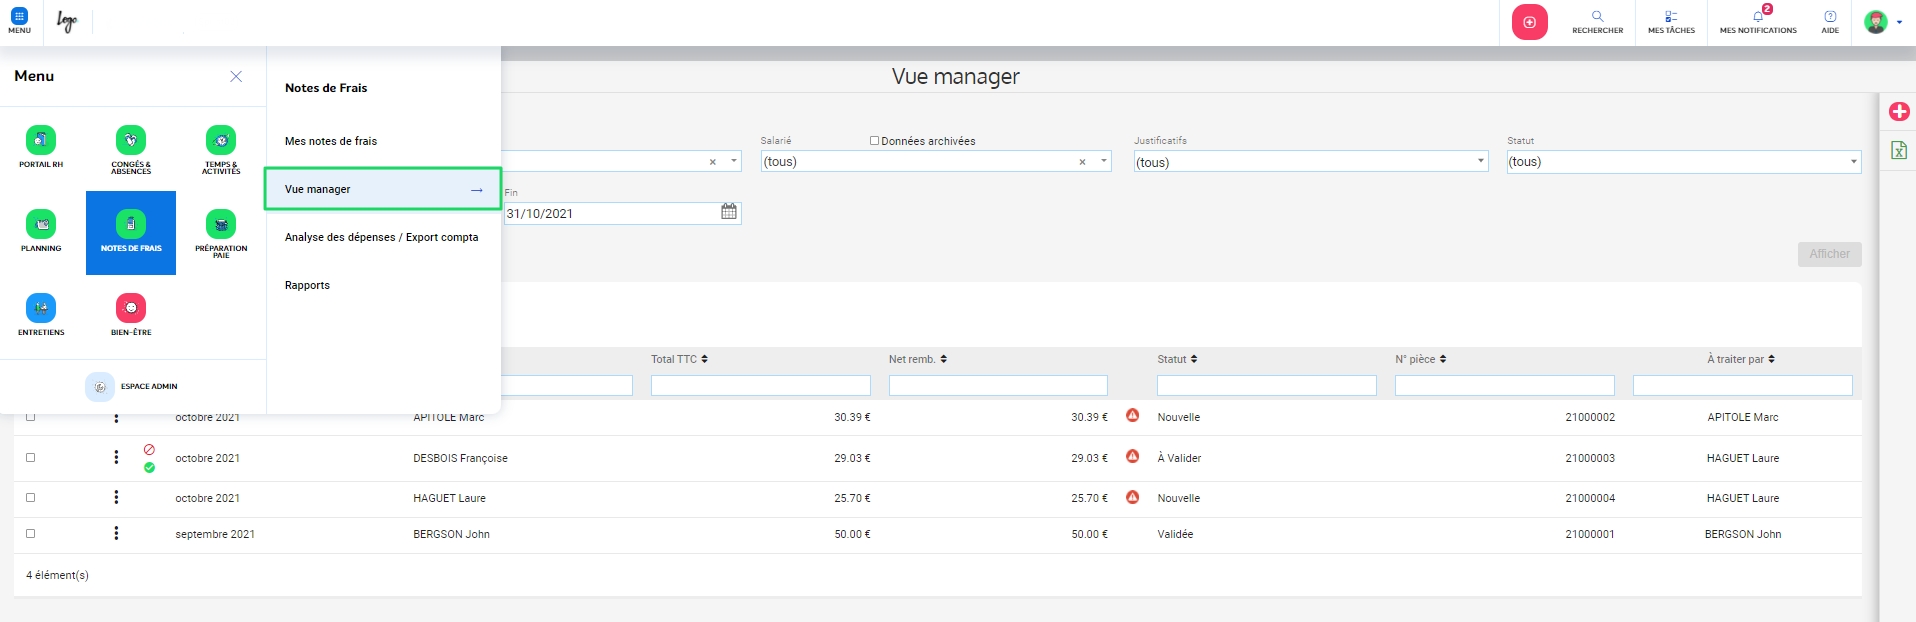
Task: Open the Mes Notifications bell
Action: point(1757,21)
